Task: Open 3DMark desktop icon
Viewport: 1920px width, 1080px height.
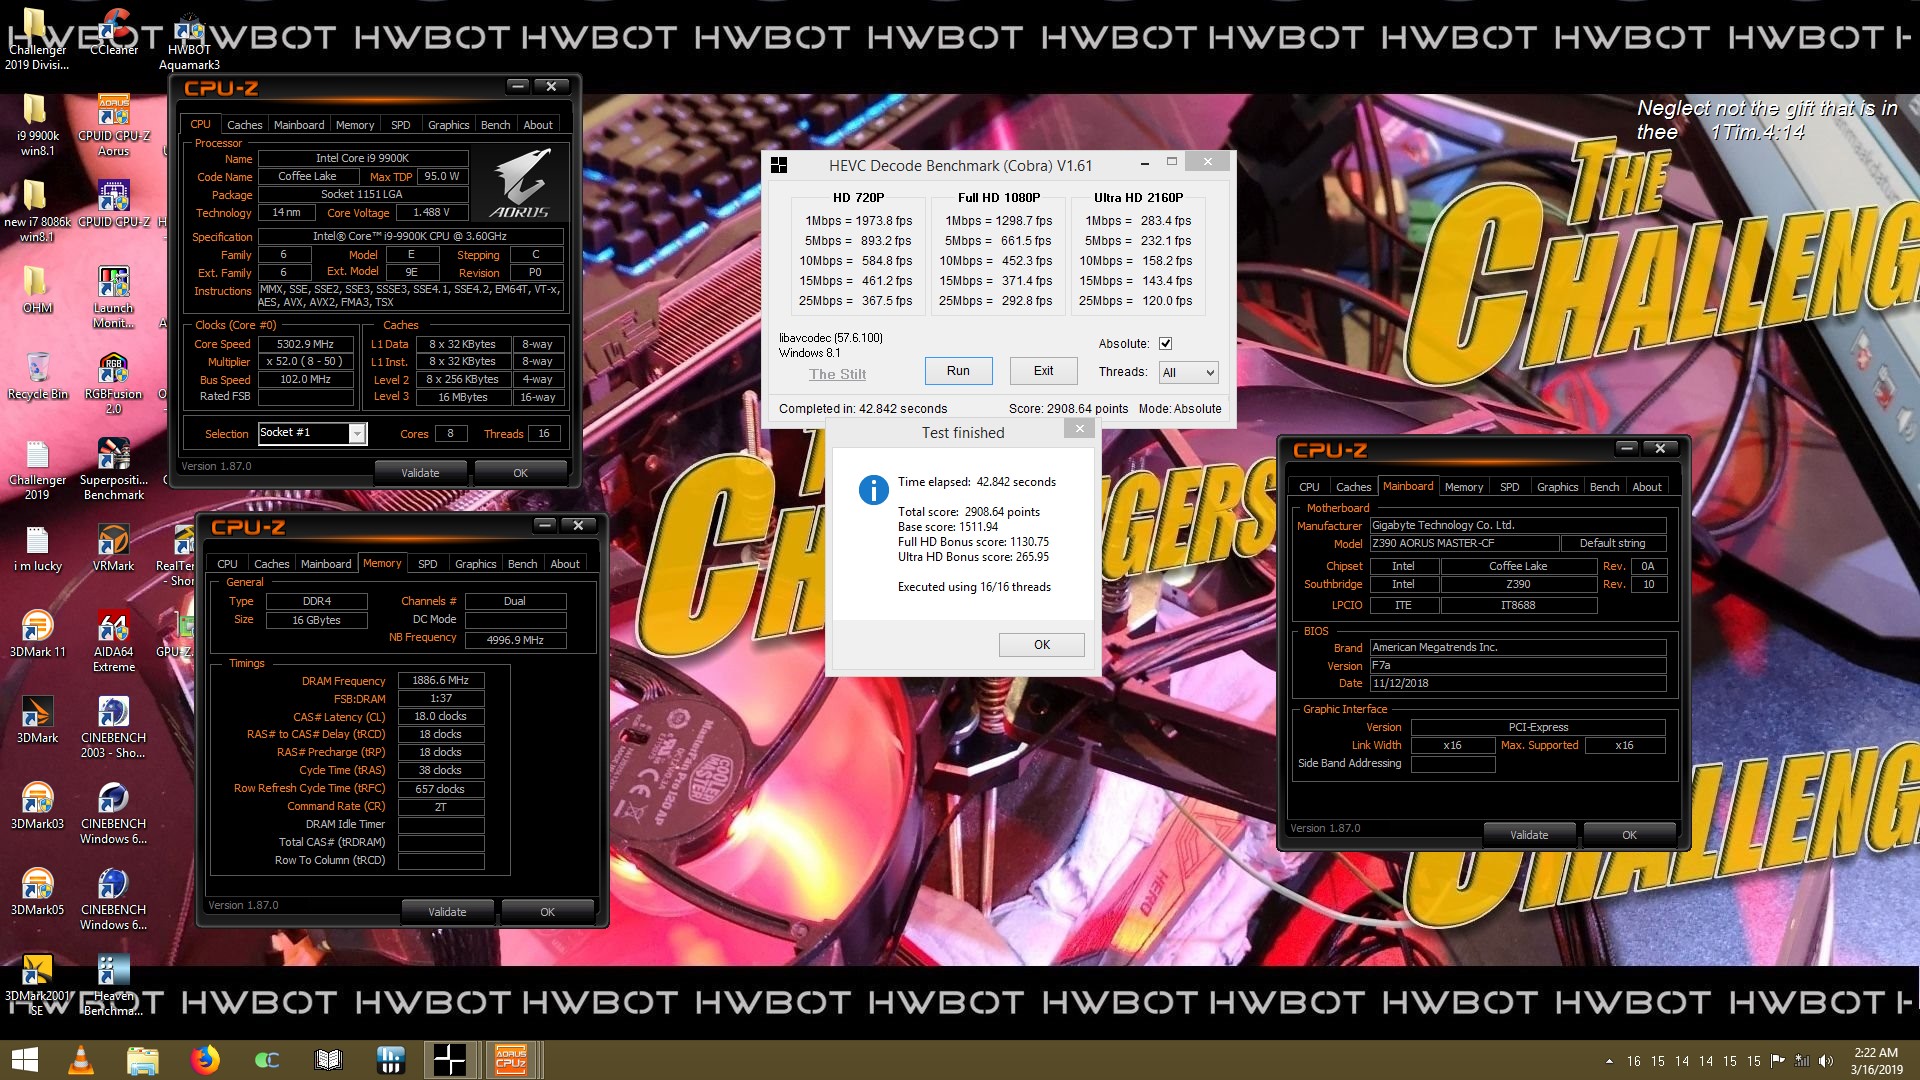Action: point(37,720)
